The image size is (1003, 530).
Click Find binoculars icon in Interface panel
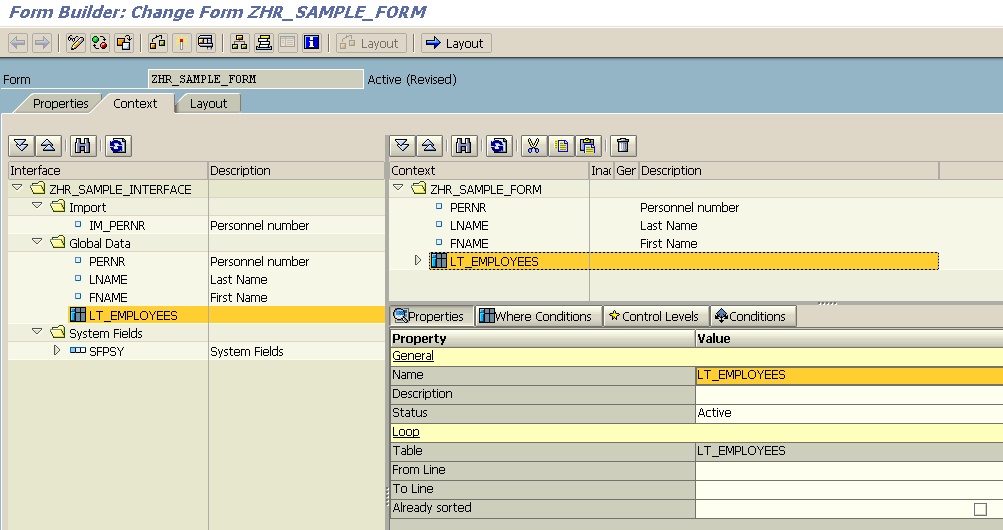click(x=83, y=146)
